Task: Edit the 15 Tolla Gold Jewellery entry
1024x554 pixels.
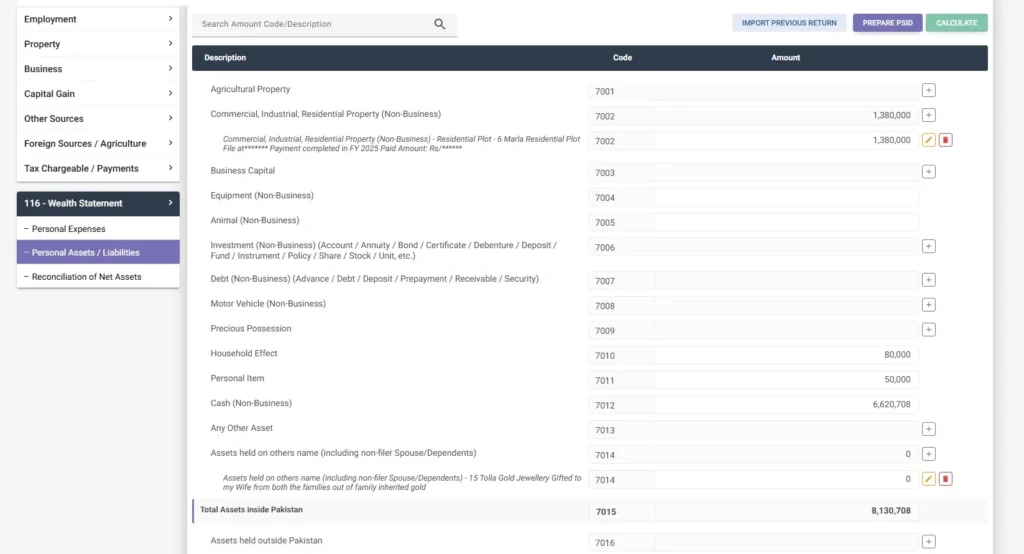Action: point(928,479)
